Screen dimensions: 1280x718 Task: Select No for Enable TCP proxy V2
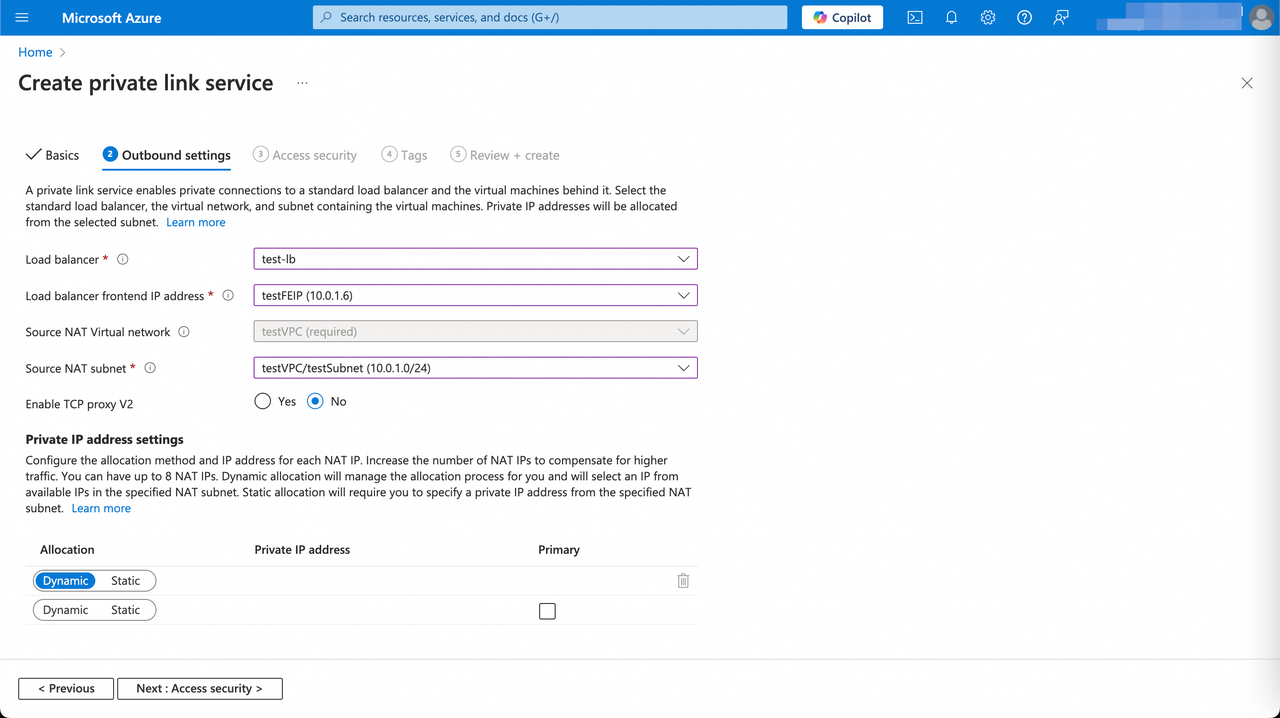313,401
